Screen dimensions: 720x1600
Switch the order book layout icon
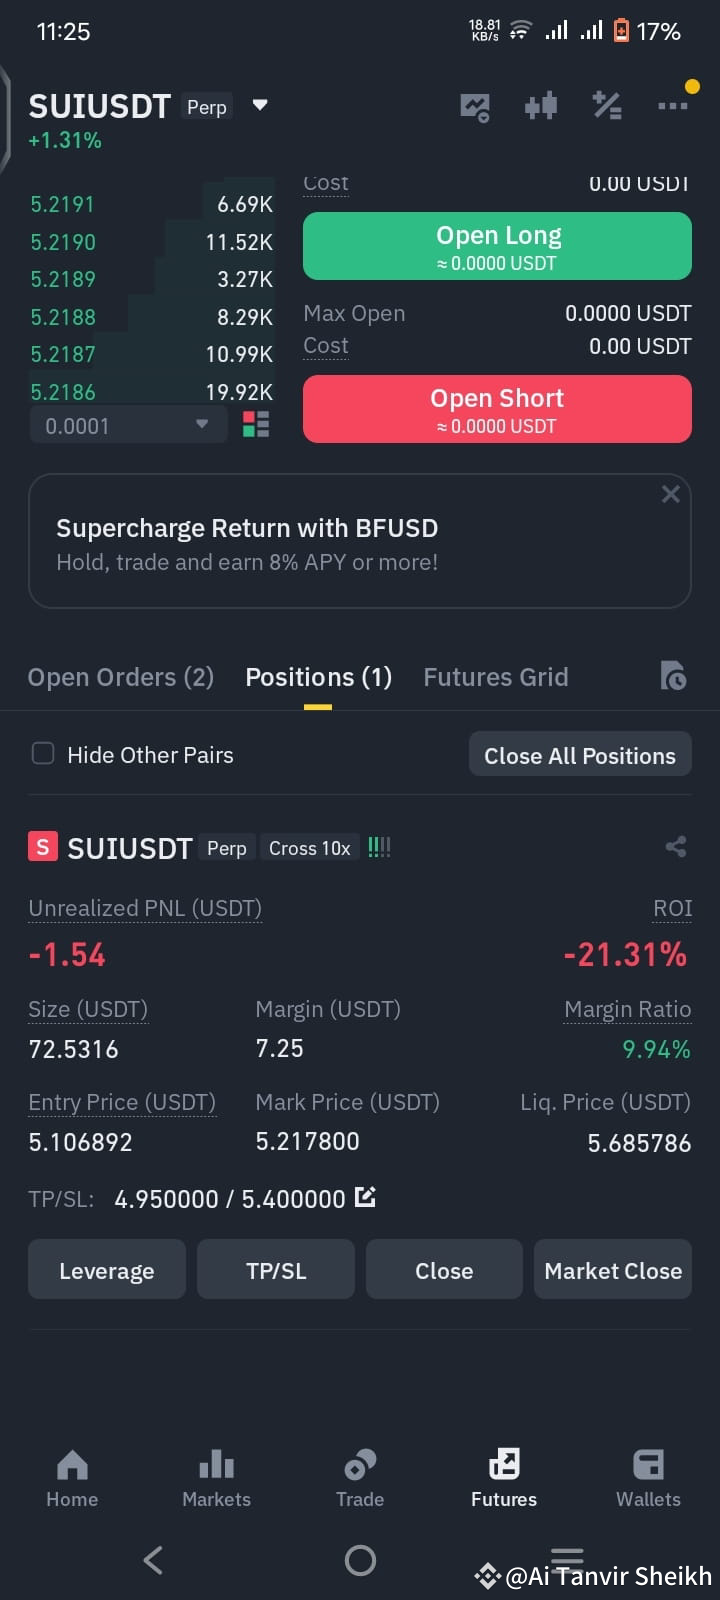click(256, 425)
